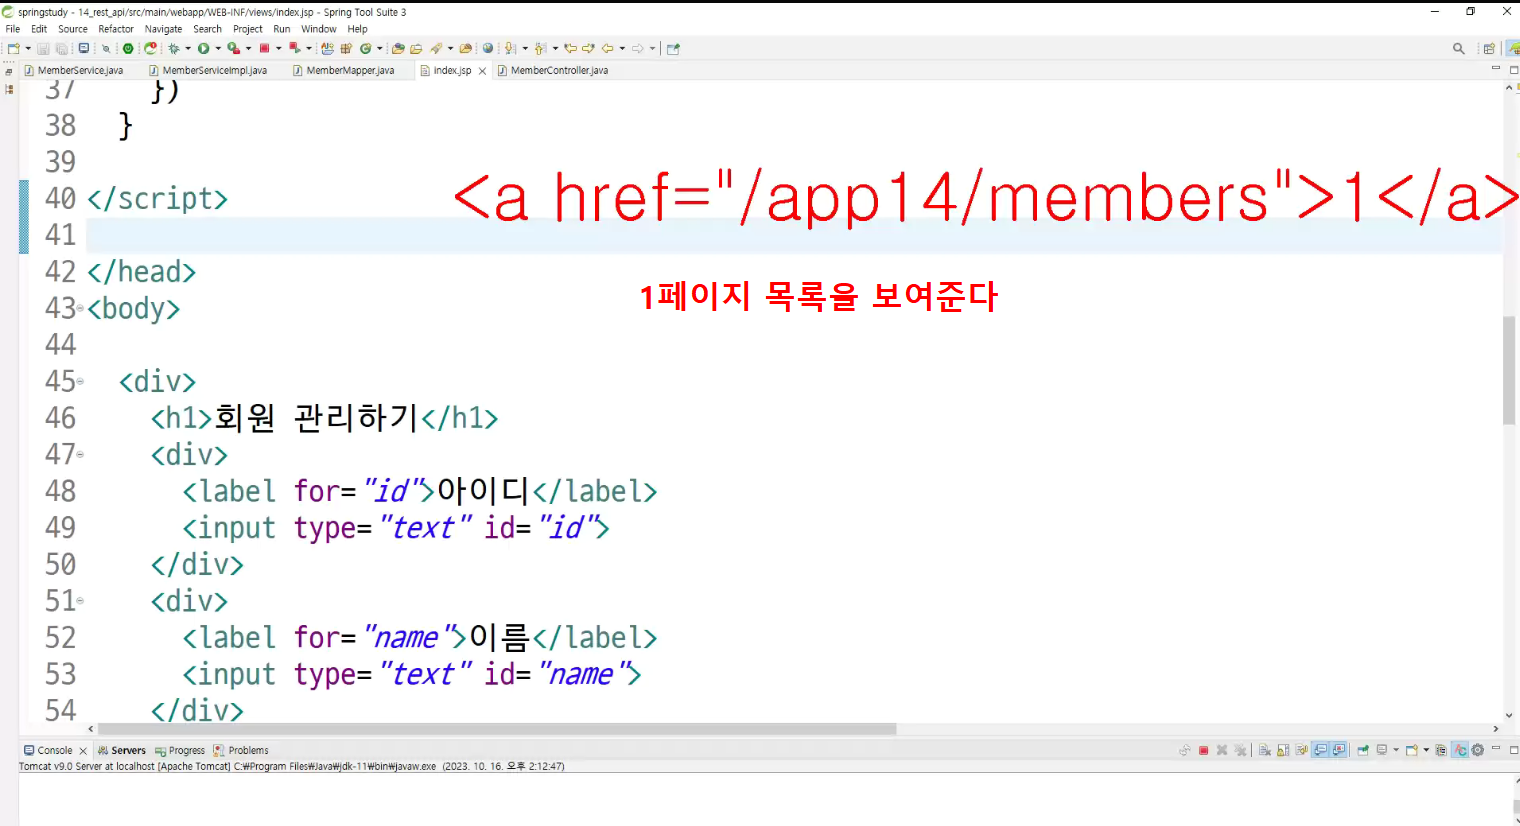Screen dimensions: 1520x826
Task: Click the Remove All Terminated Launches icon
Action: point(1240,750)
